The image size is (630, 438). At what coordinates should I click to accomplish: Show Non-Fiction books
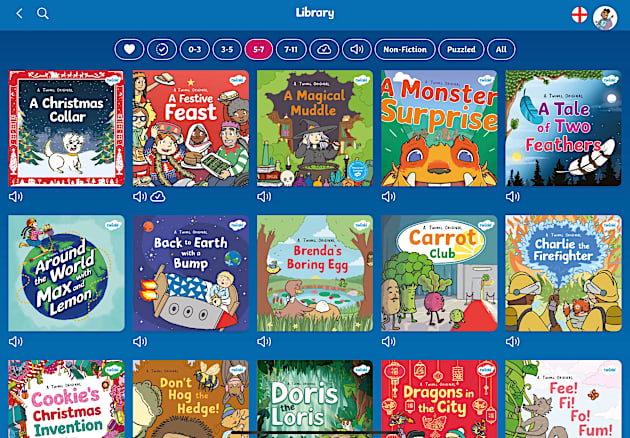405,49
